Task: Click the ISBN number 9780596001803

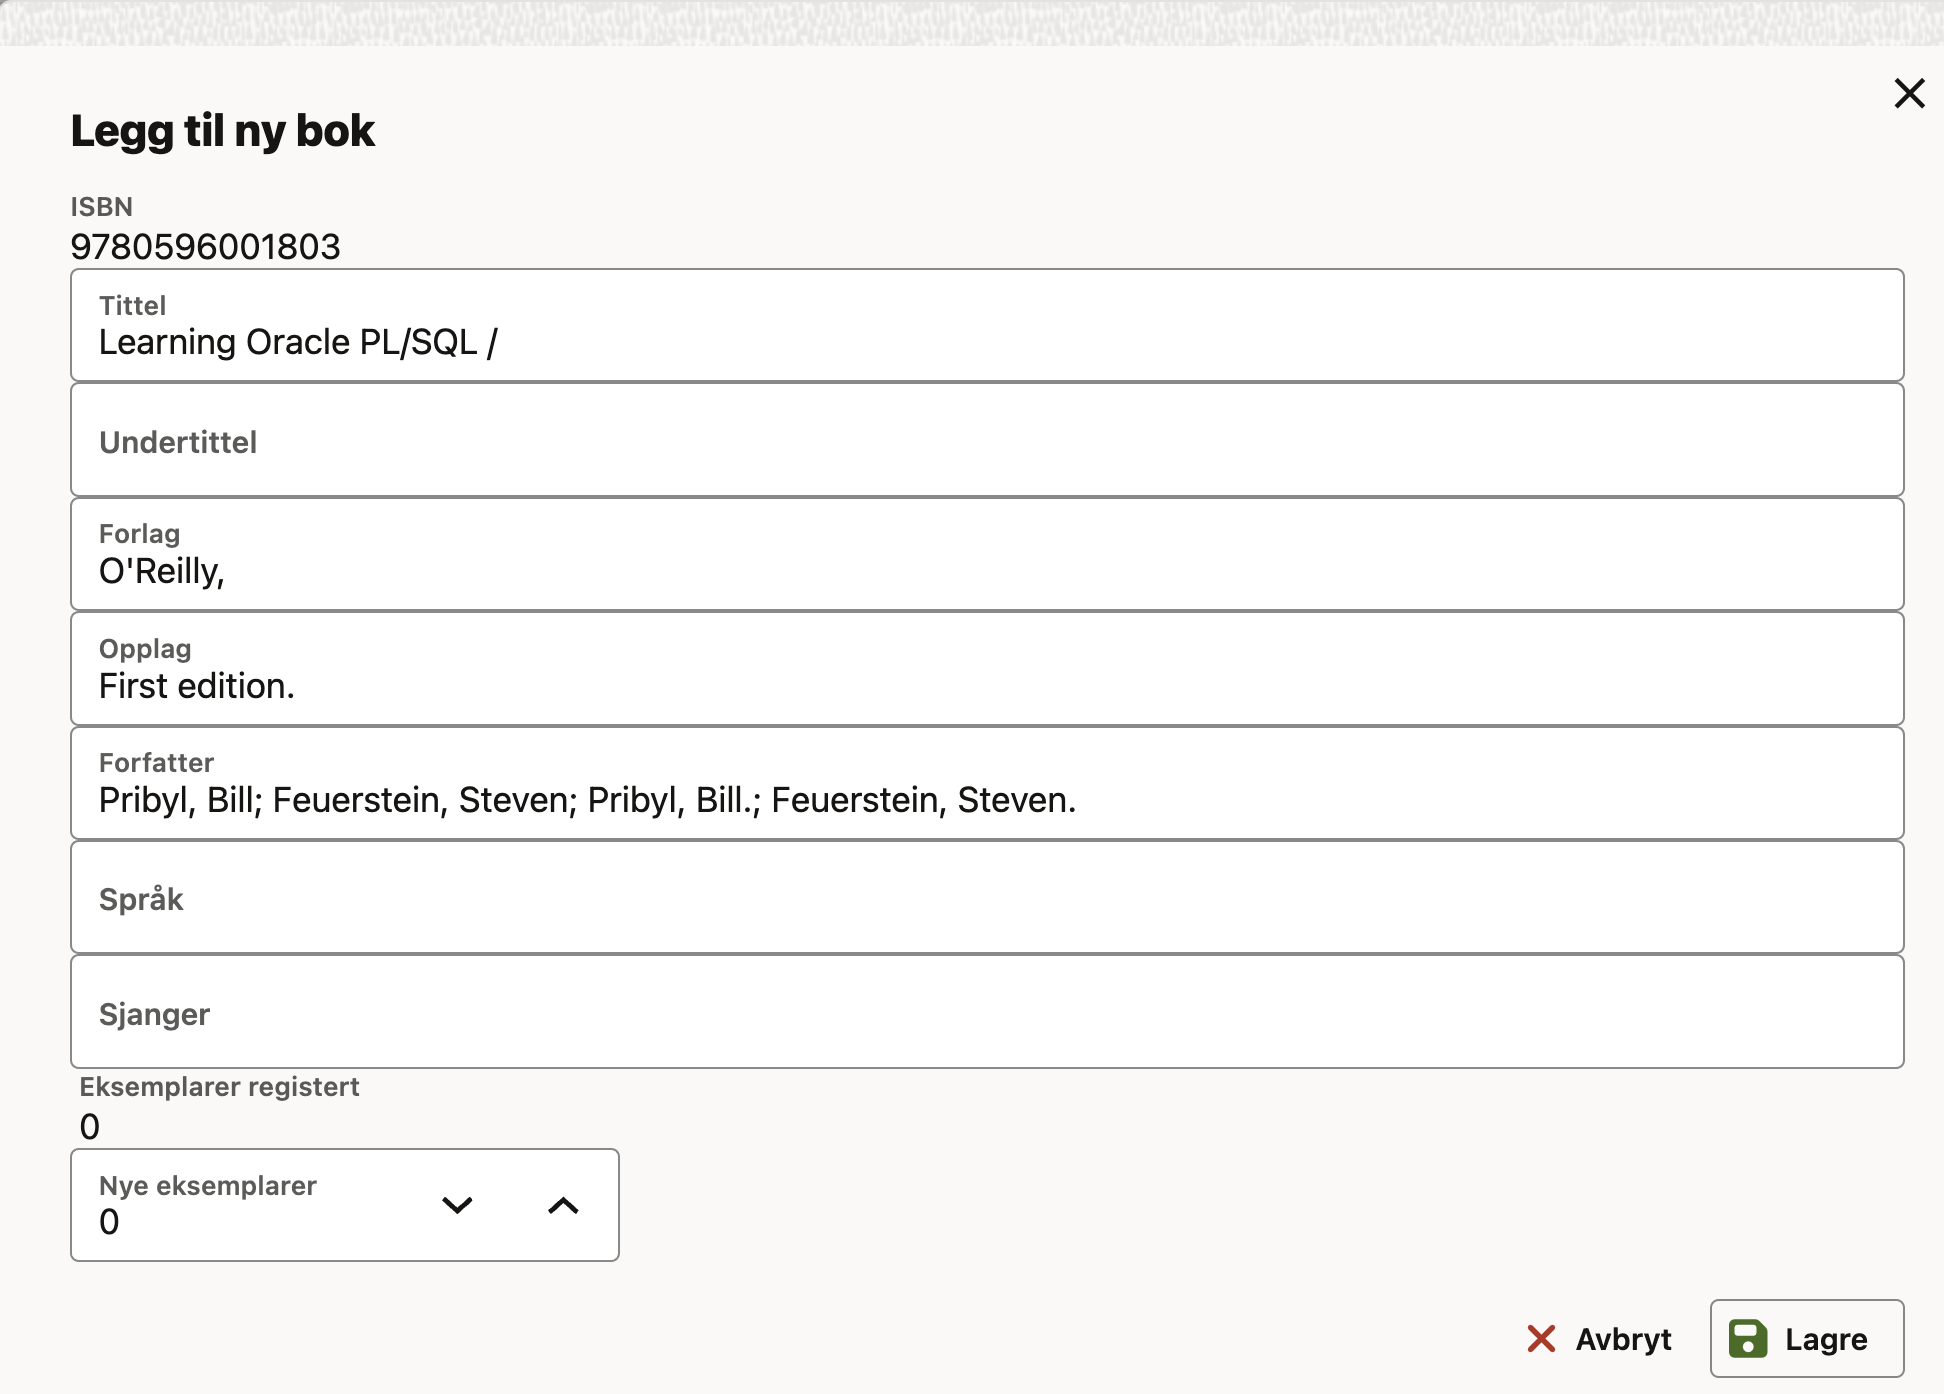Action: [x=205, y=247]
